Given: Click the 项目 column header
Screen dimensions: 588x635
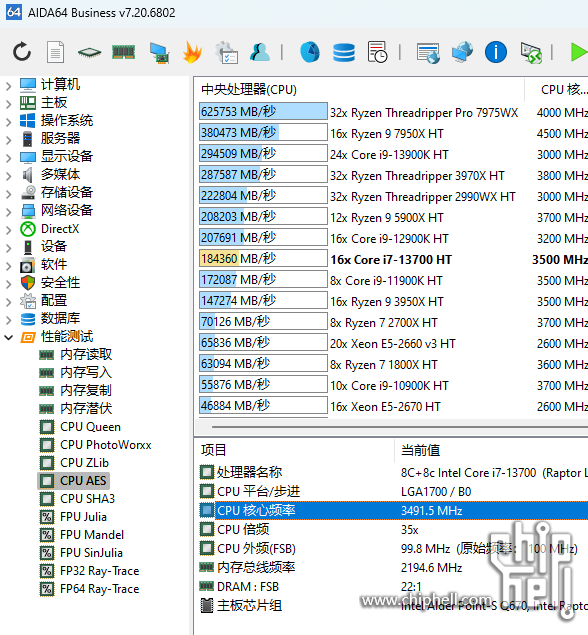Looking at the screenshot, I should click(x=294, y=450).
